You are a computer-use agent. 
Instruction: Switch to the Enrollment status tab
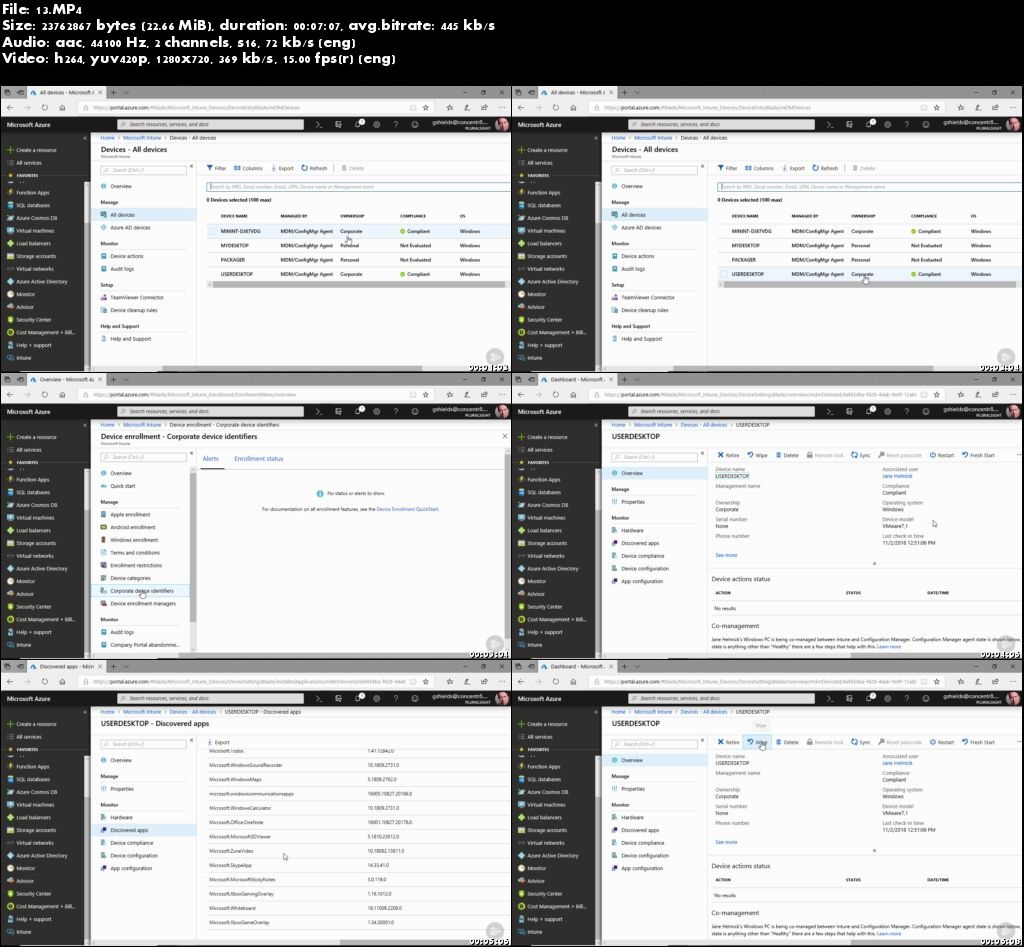(x=259, y=458)
